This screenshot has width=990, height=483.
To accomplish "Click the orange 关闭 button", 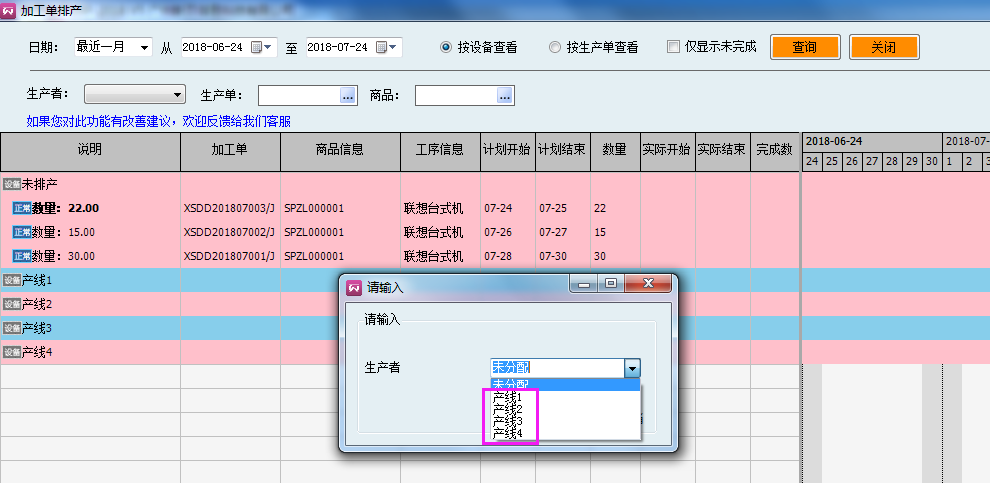I will click(883, 47).
